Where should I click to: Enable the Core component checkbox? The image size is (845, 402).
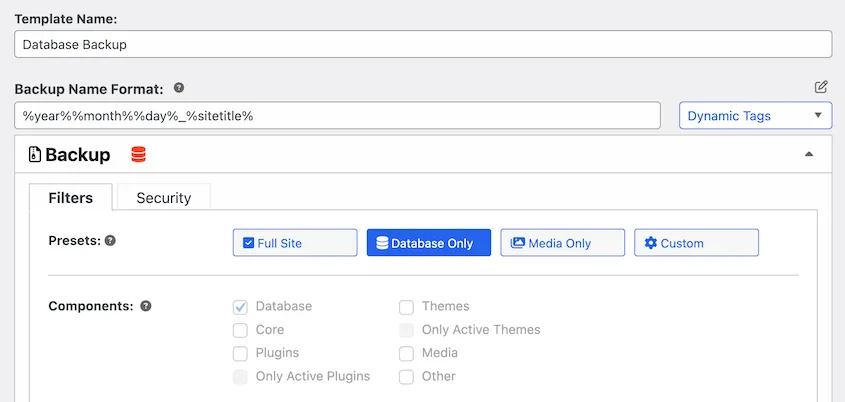point(240,330)
